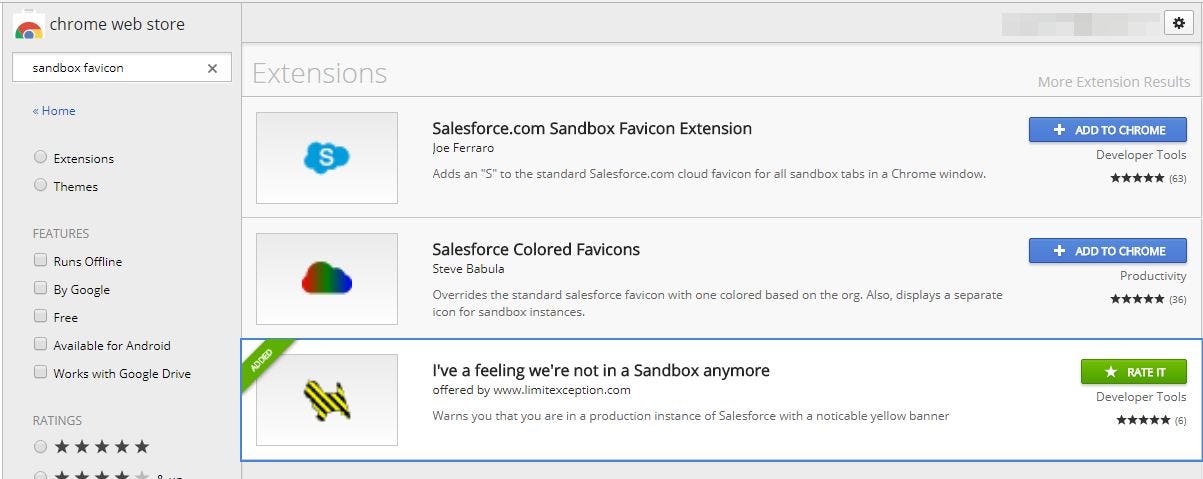The height and width of the screenshot is (479, 1203).
Task: Click the yellow-black striped dog icon
Action: (x=327, y=400)
